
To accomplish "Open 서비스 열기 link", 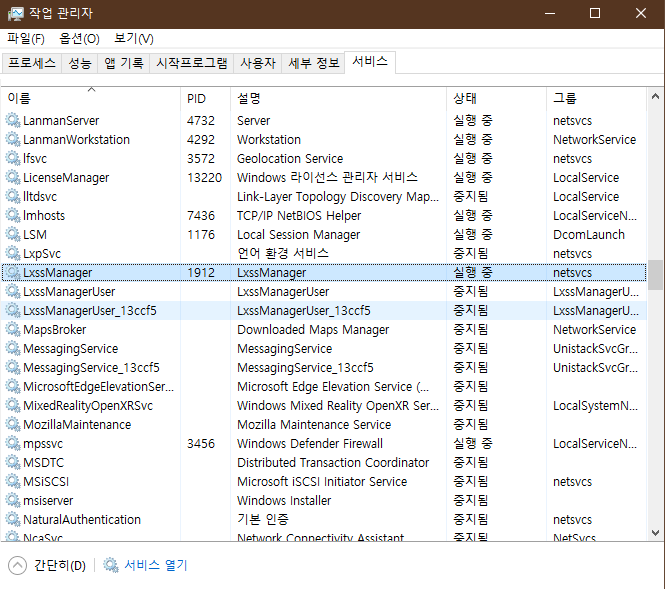I will coord(155,565).
